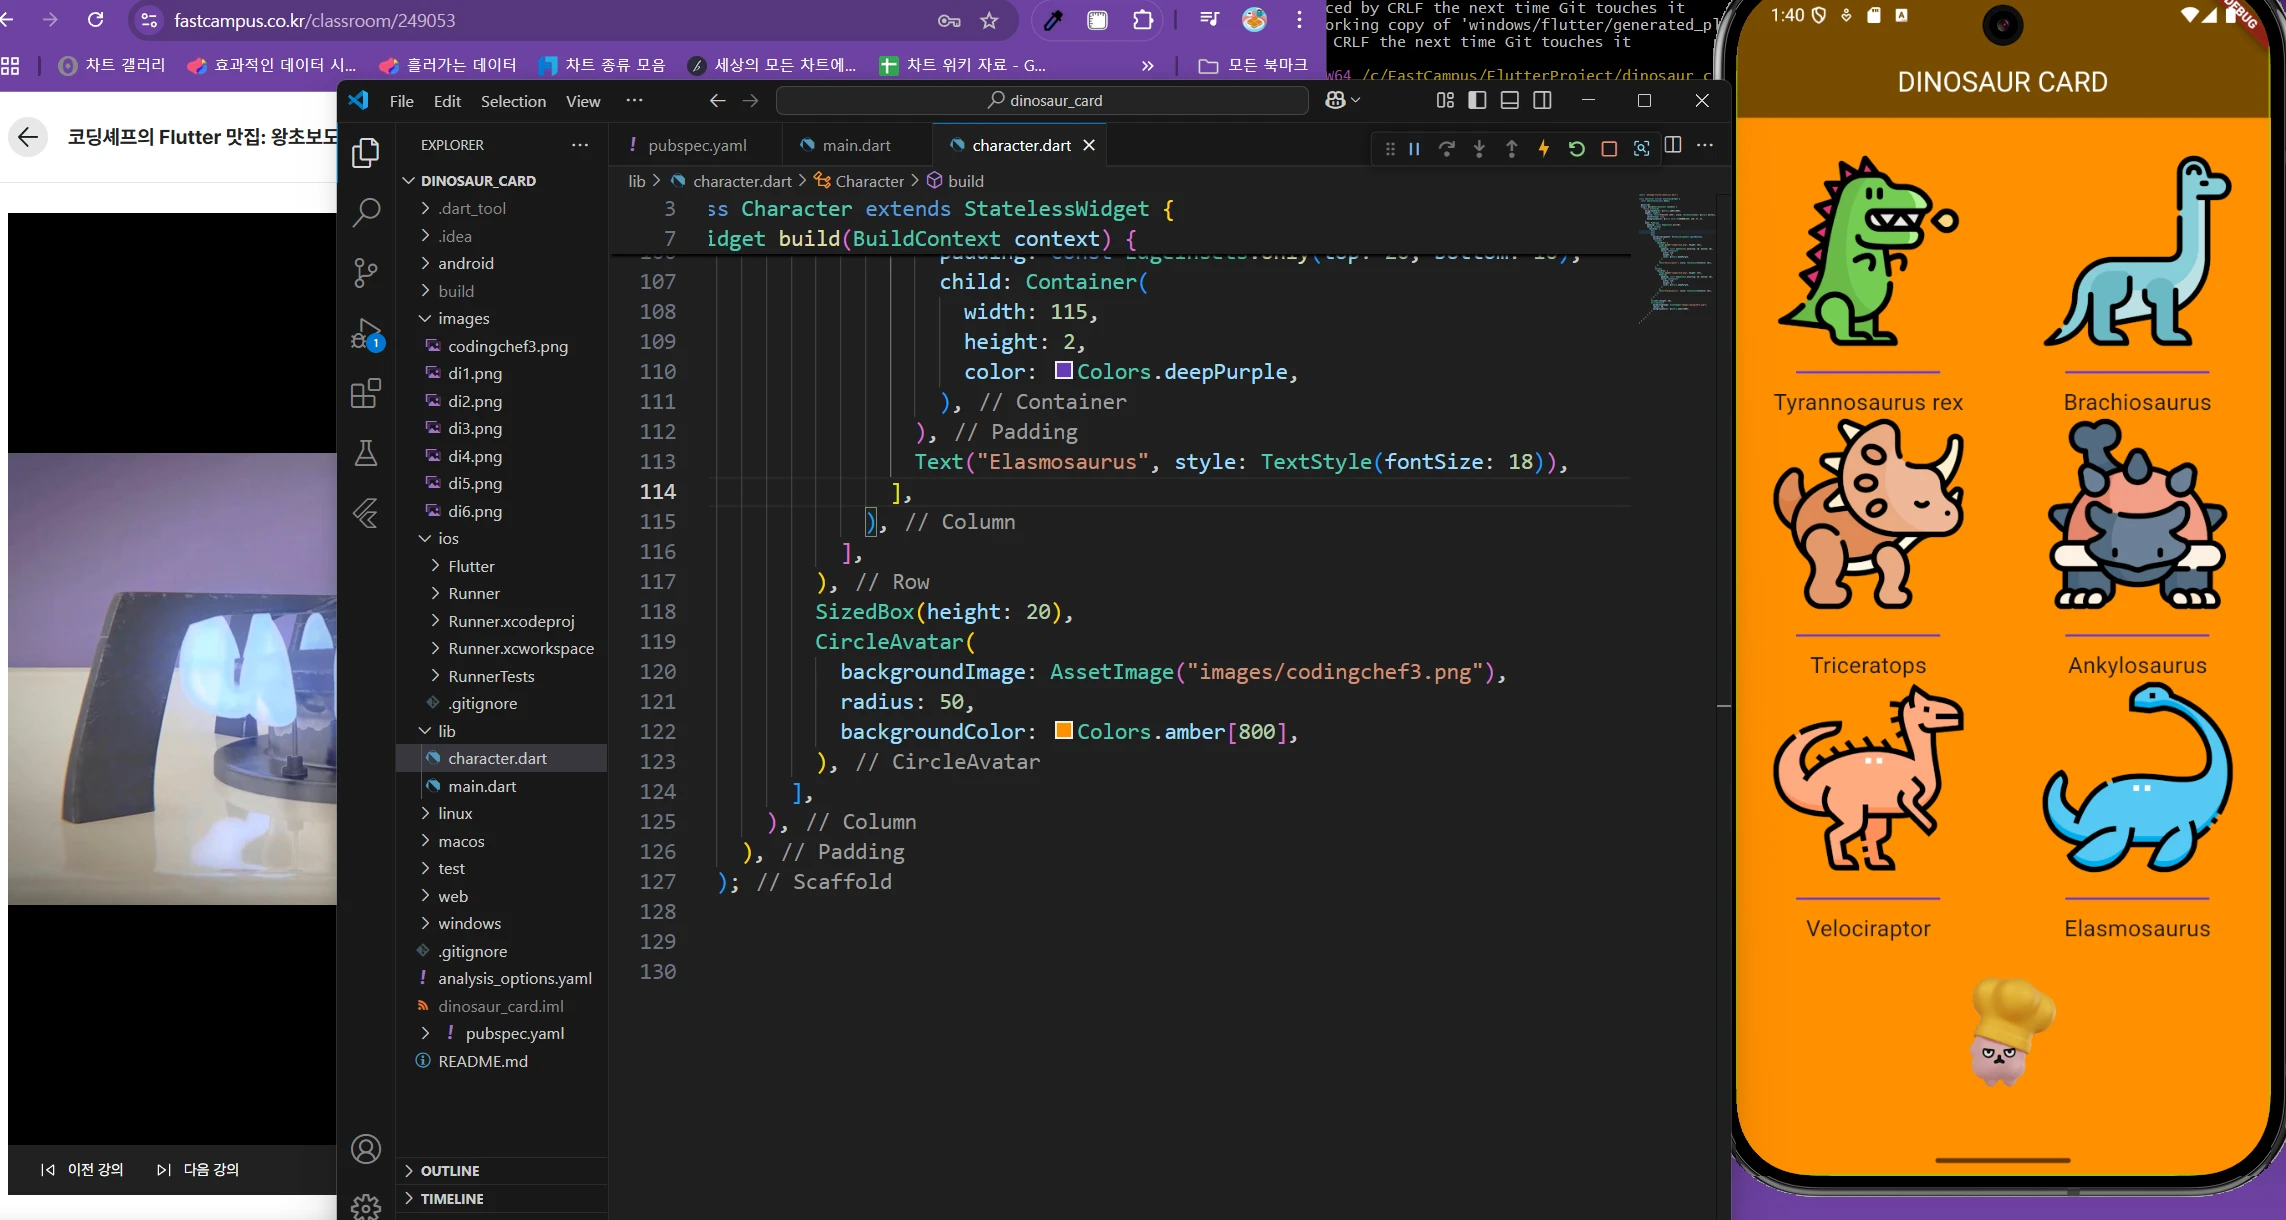2286x1220 pixels.
Task: Open the Search view in activity bar
Action: [366, 212]
